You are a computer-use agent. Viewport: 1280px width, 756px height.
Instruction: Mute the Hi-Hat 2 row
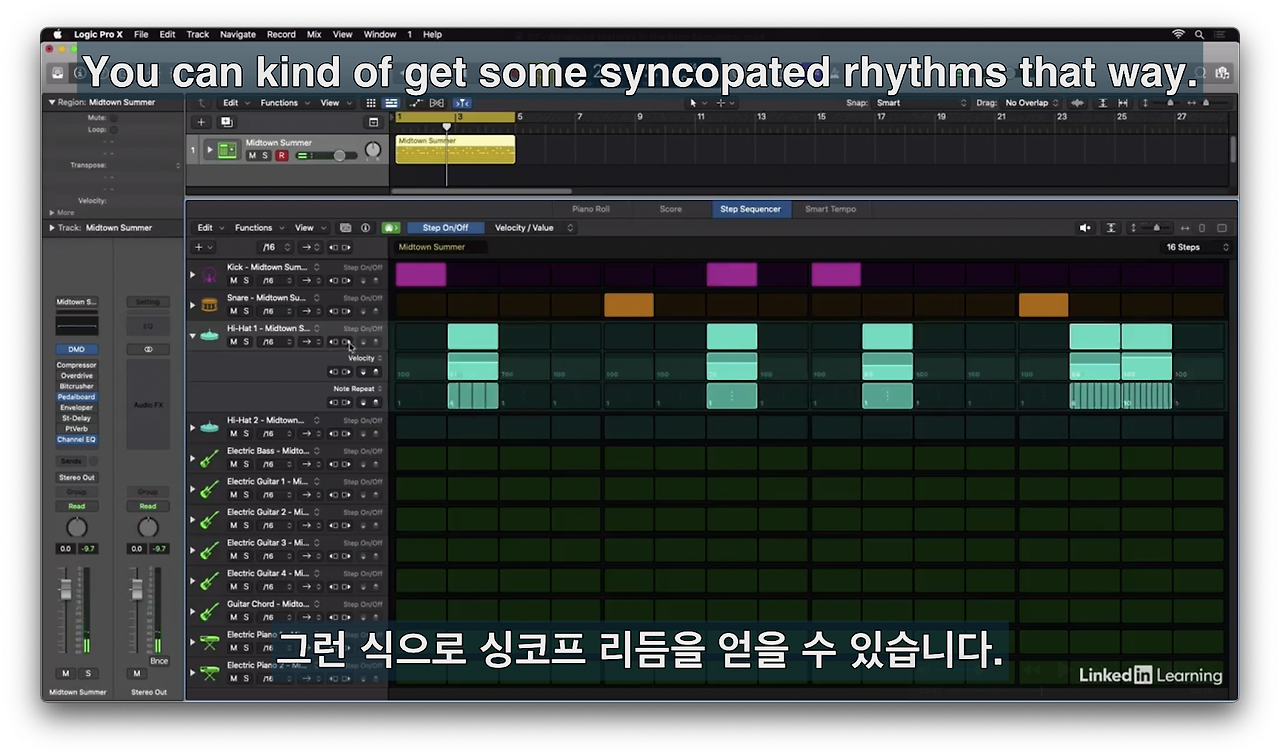(234, 434)
